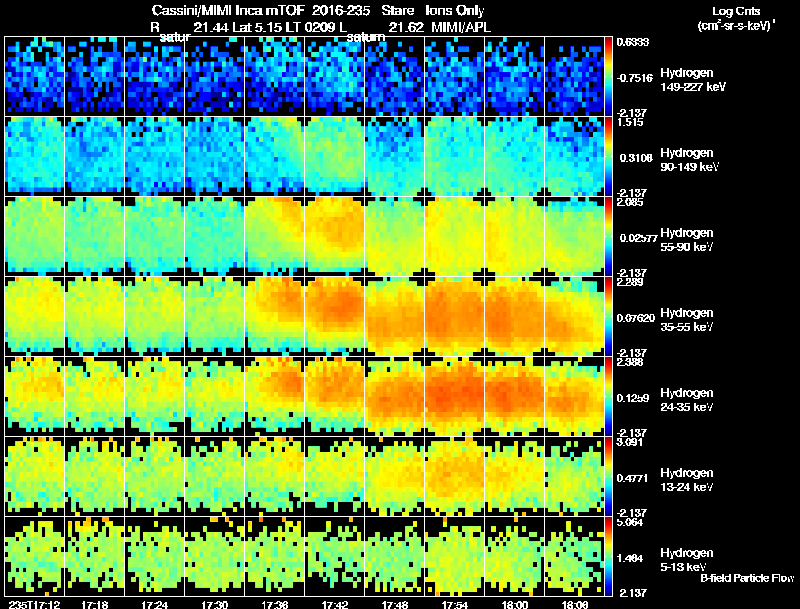Click the 55-90 keV Hydrogen color bar

point(608,237)
